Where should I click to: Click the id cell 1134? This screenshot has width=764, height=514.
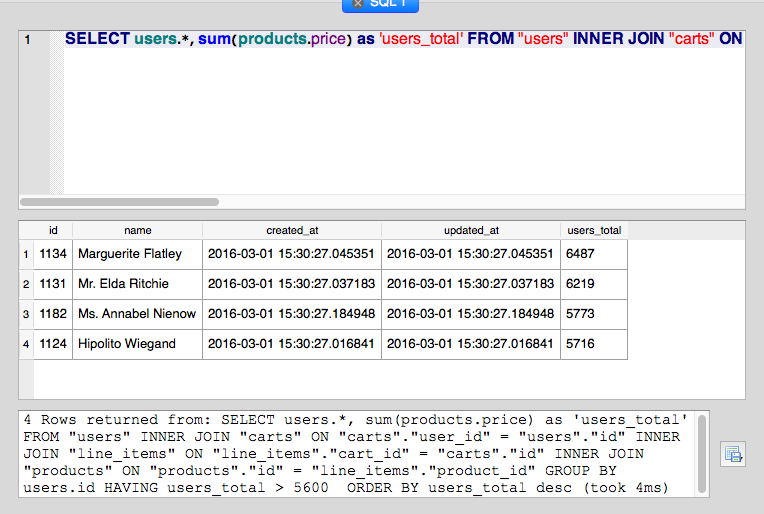click(53, 254)
